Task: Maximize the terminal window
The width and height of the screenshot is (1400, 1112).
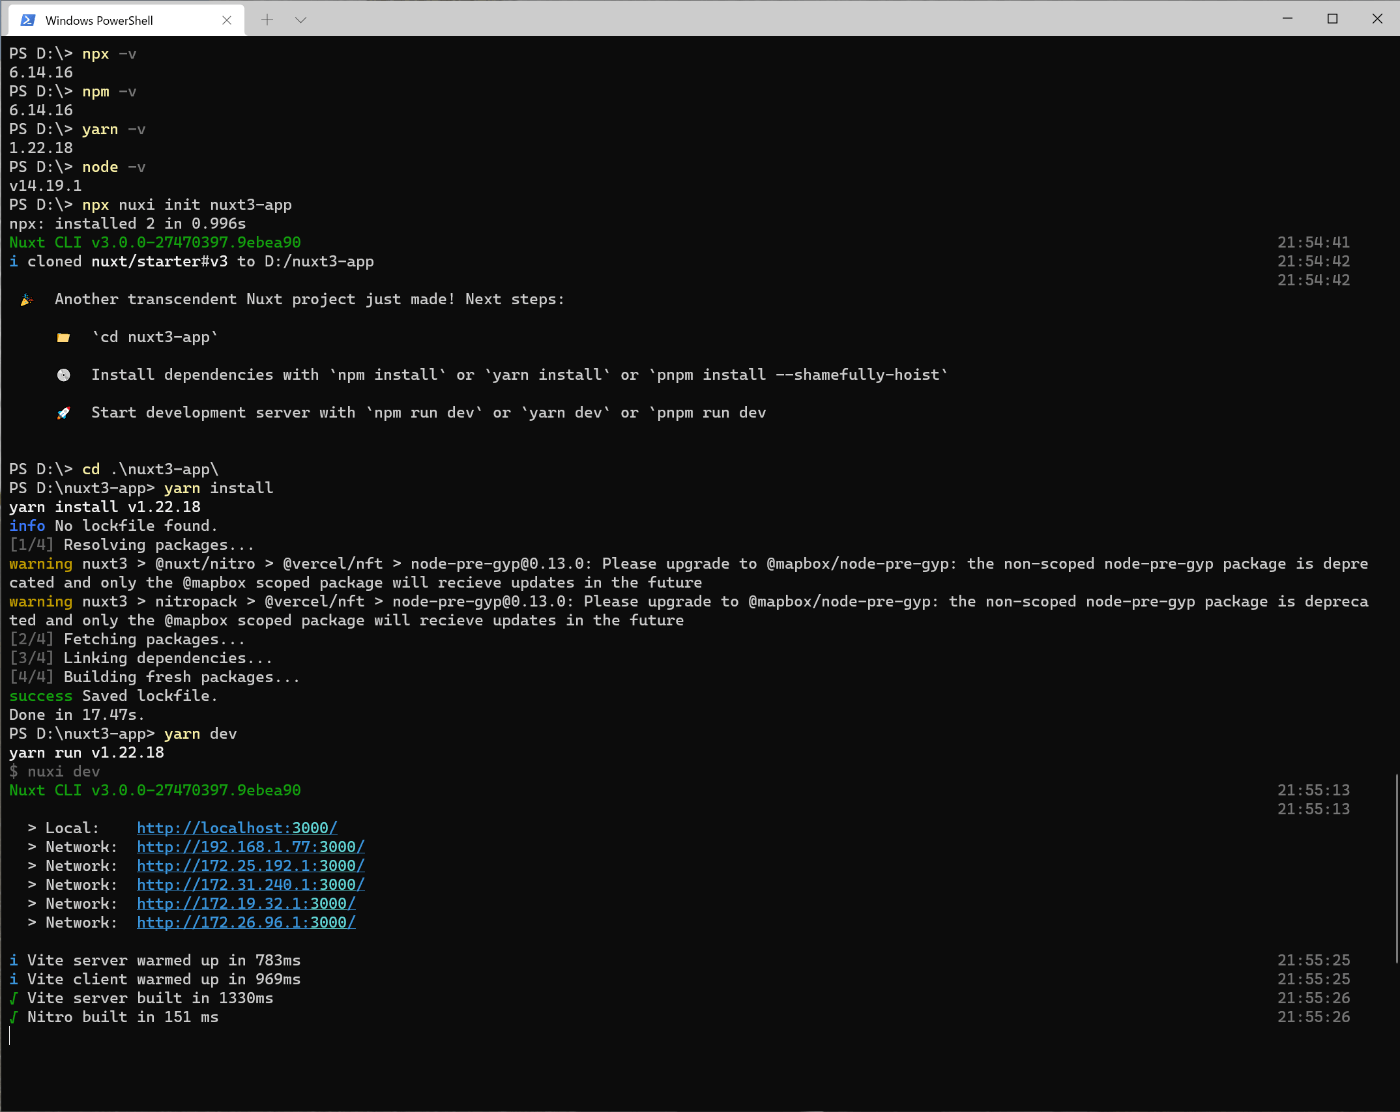Action: coord(1333,18)
